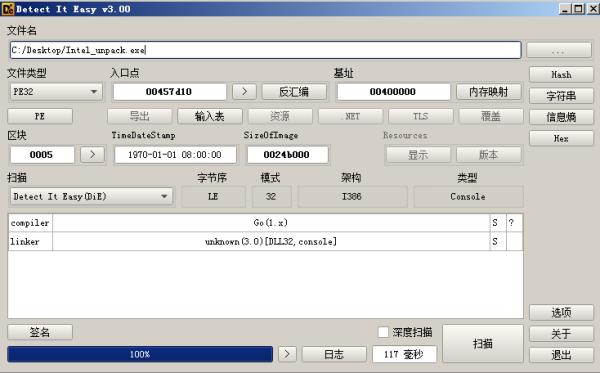Click arrow button next to sections count
Image resolution: width=600 pixels, height=373 pixels.
(x=92, y=155)
